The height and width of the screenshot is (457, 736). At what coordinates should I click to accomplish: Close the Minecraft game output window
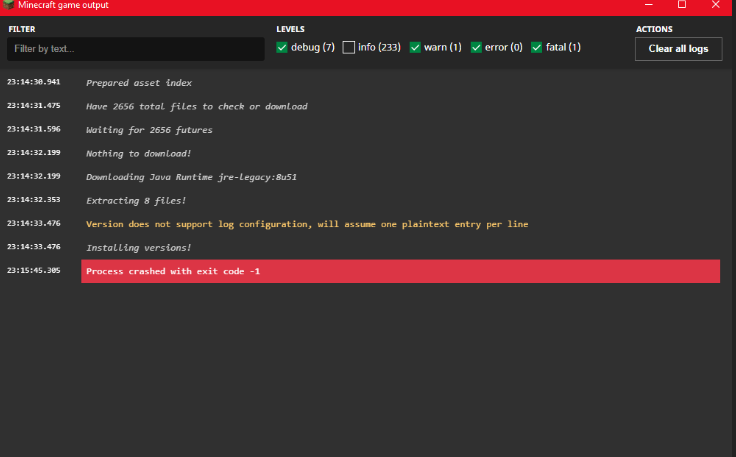[x=715, y=5]
